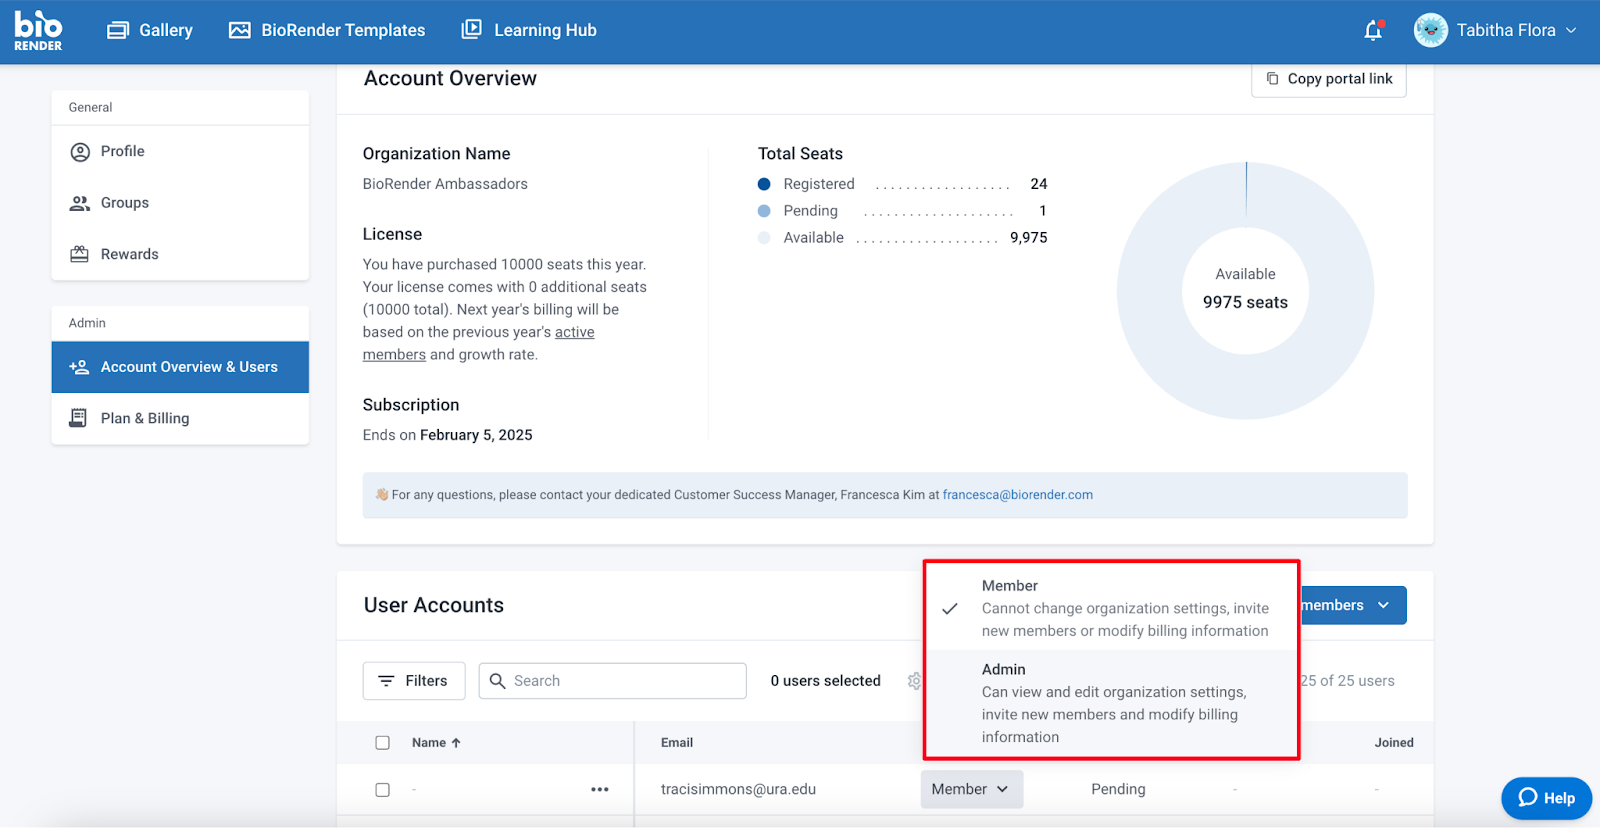The image size is (1600, 832).
Task: Go to Plan & Billing
Action: point(145,419)
